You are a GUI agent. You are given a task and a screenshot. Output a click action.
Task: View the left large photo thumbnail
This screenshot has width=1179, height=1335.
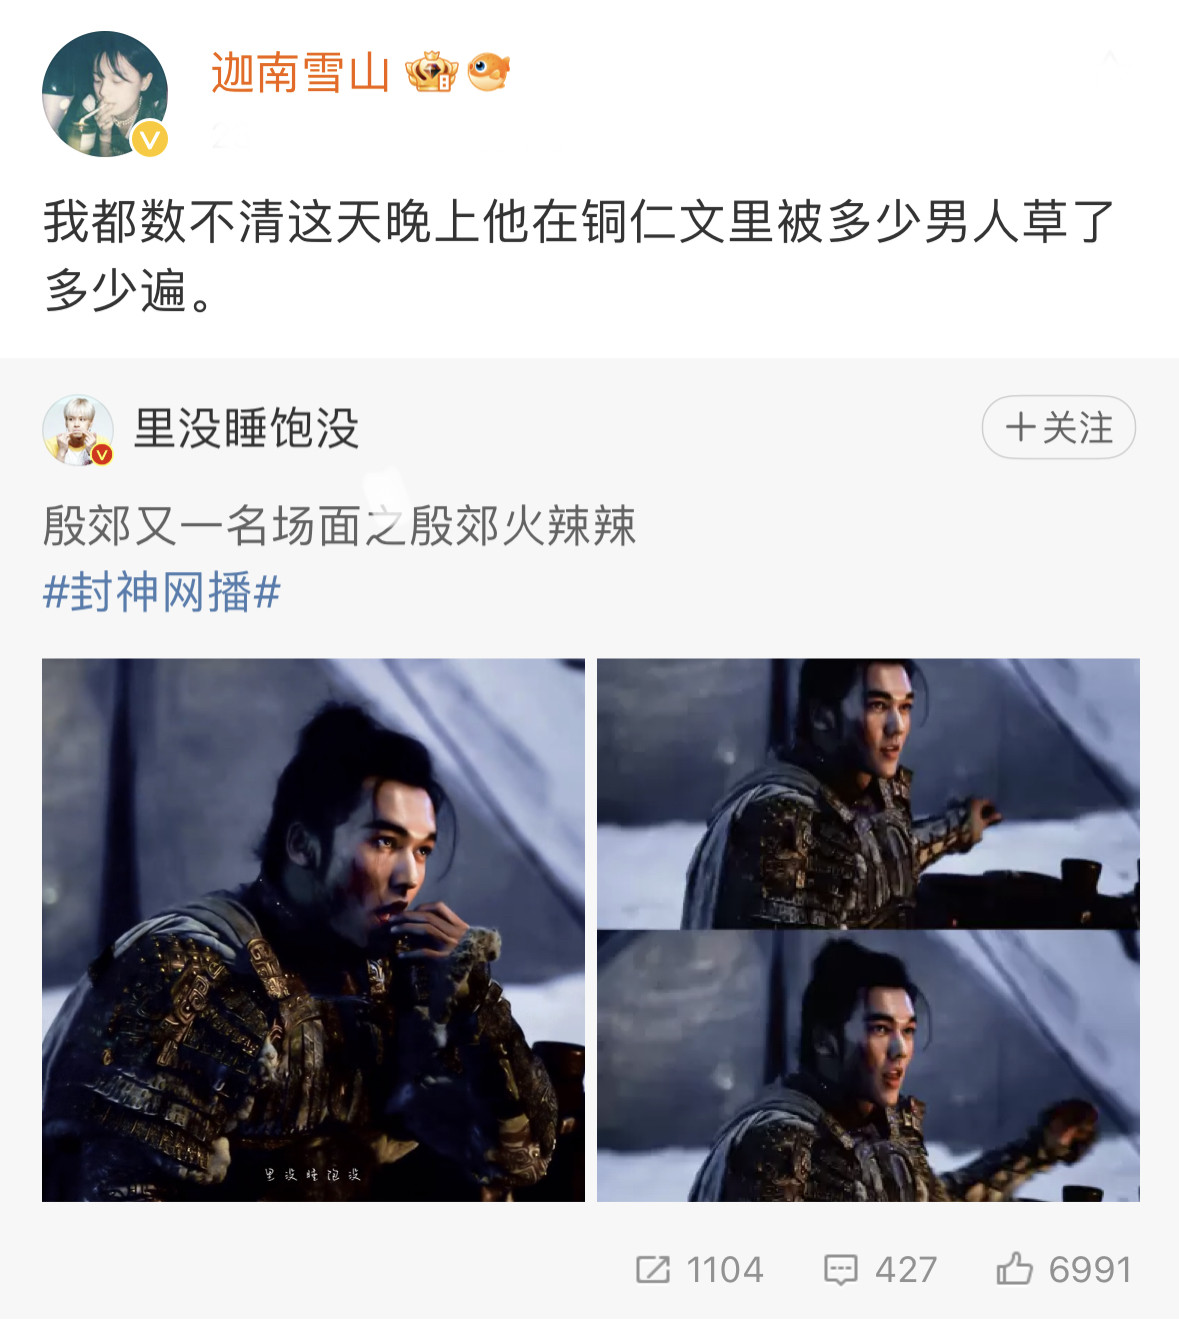point(313,930)
